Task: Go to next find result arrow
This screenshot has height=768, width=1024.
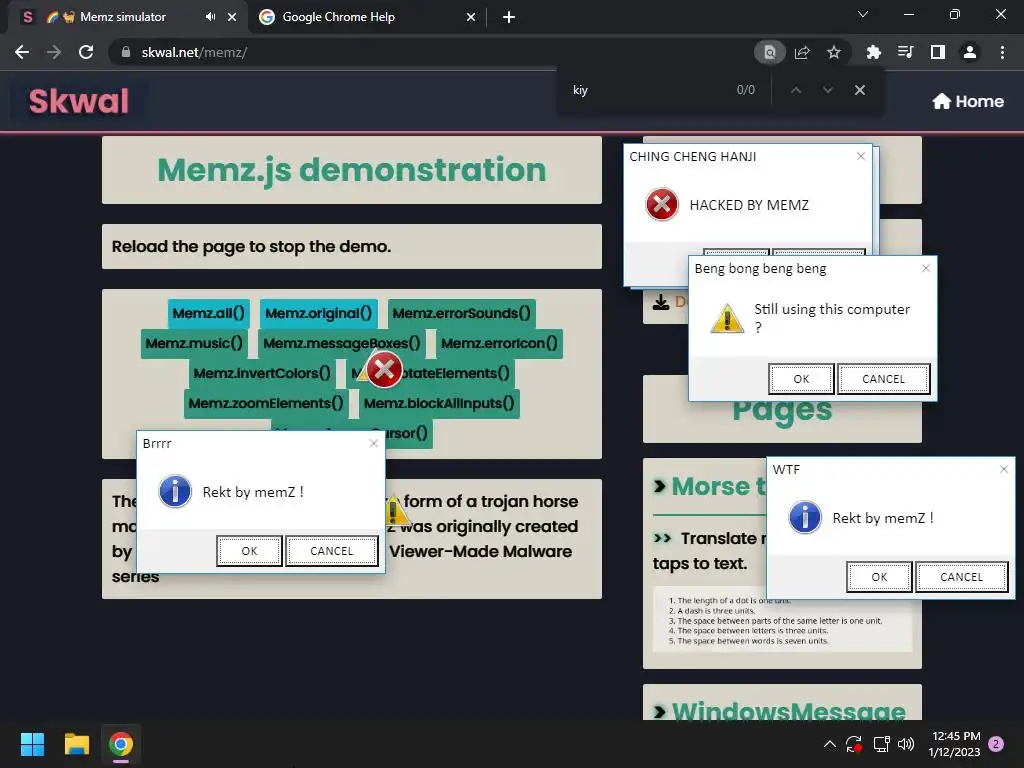Action: pos(827,90)
